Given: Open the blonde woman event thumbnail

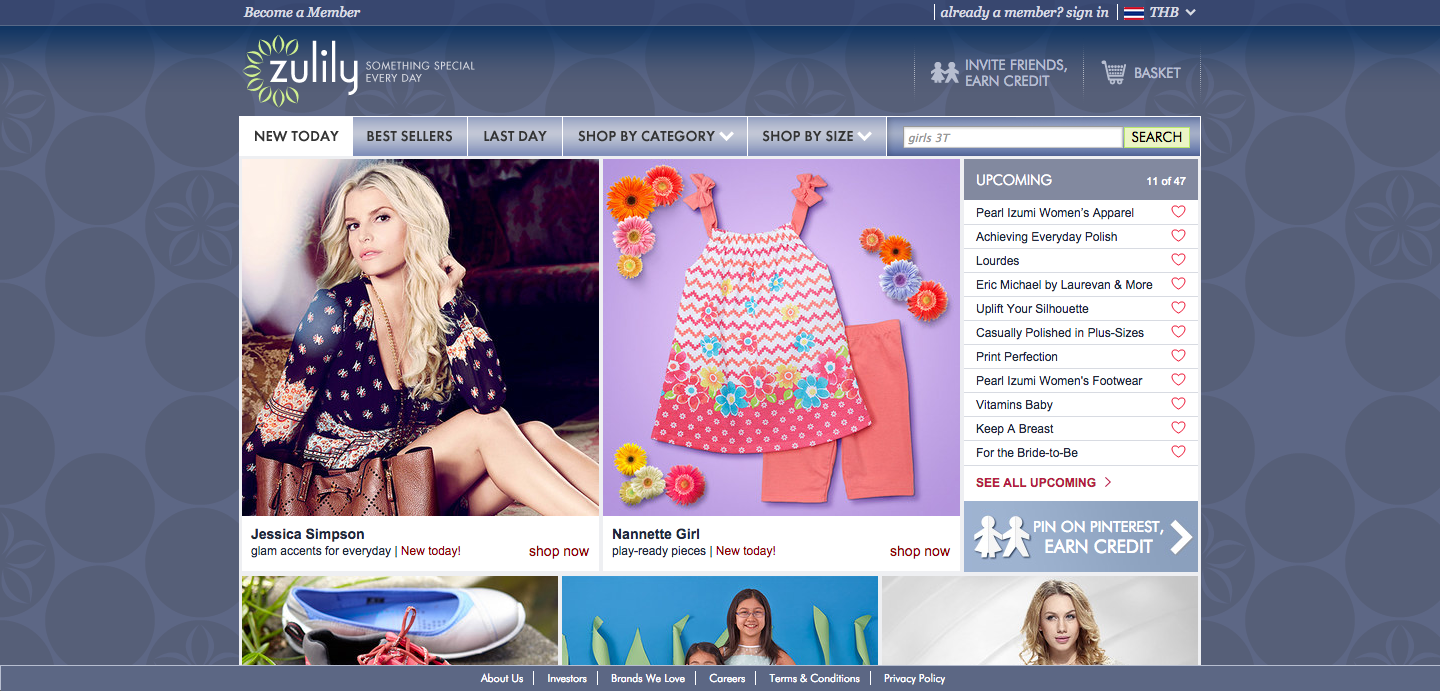Looking at the screenshot, I should pos(1040,620).
